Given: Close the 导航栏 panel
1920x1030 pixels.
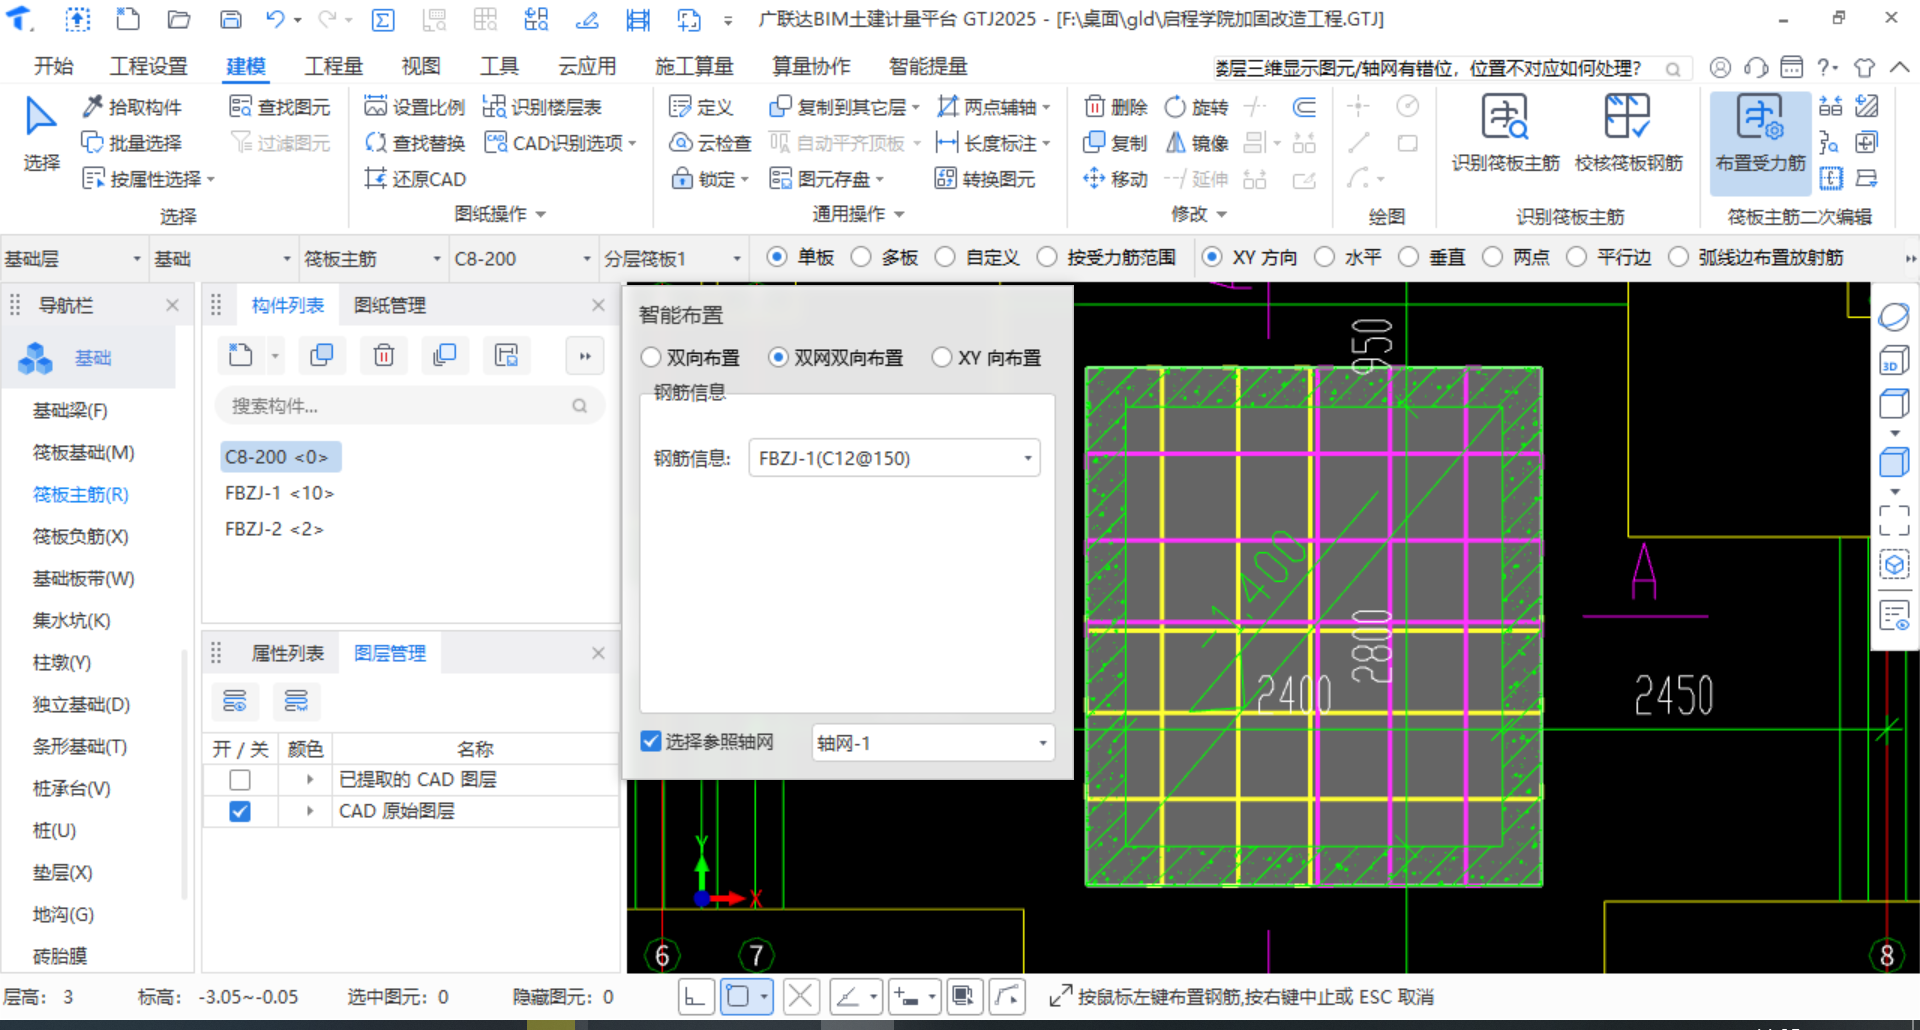Looking at the screenshot, I should (172, 305).
